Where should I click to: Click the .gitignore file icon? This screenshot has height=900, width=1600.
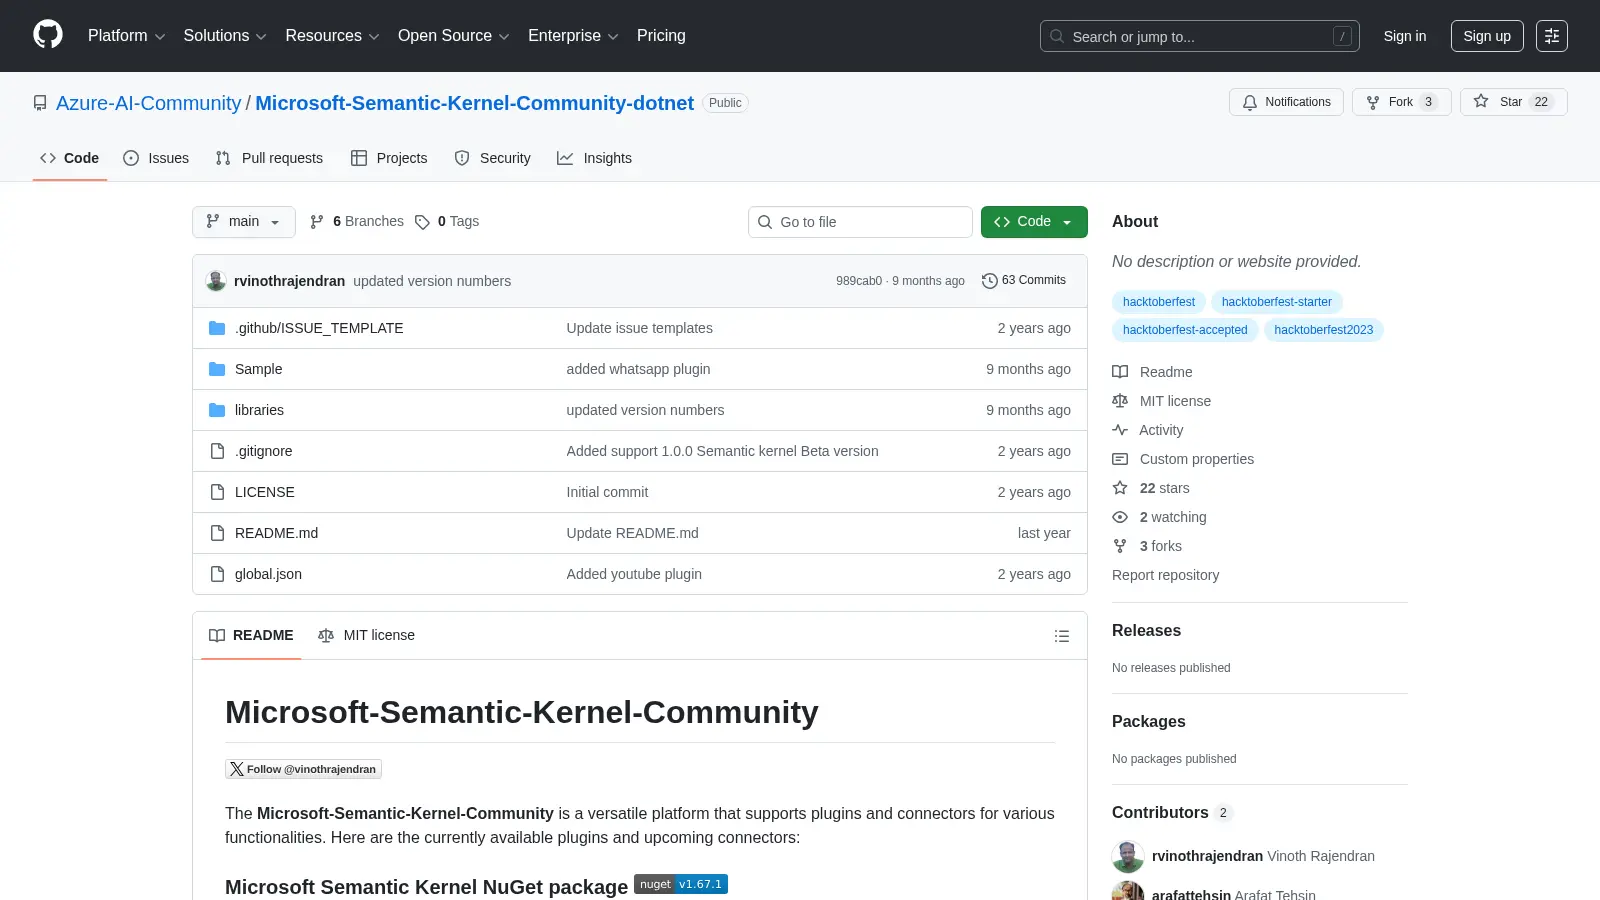point(217,451)
